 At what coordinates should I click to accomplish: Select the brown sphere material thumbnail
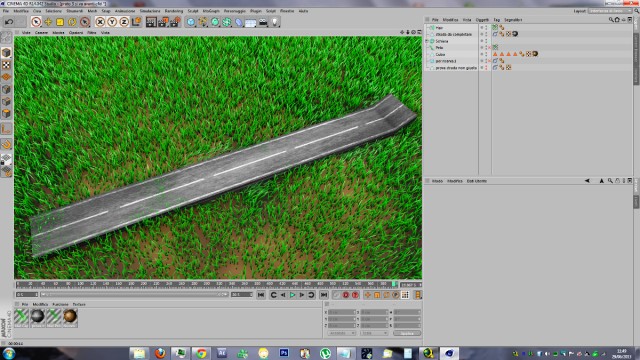(x=70, y=317)
